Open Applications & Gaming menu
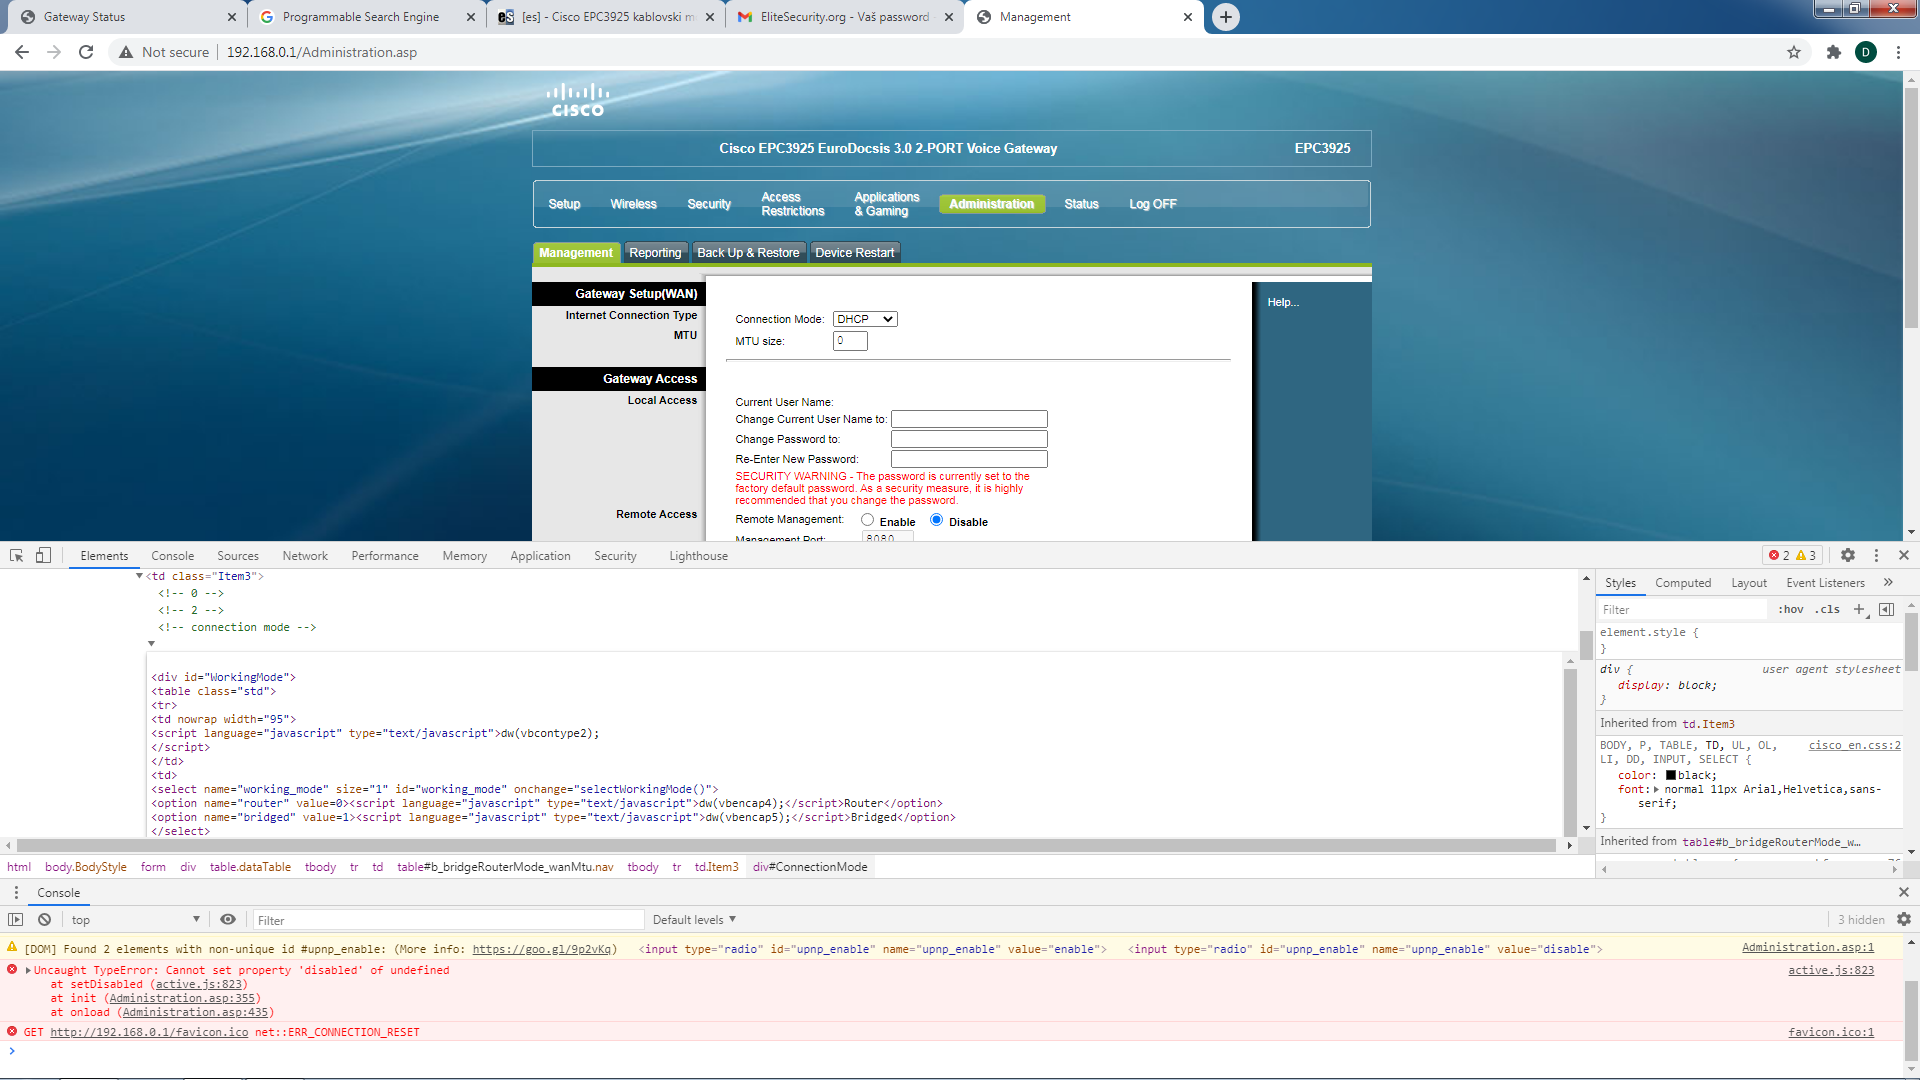Screen dimensions: 1920x1080 pos(887,204)
